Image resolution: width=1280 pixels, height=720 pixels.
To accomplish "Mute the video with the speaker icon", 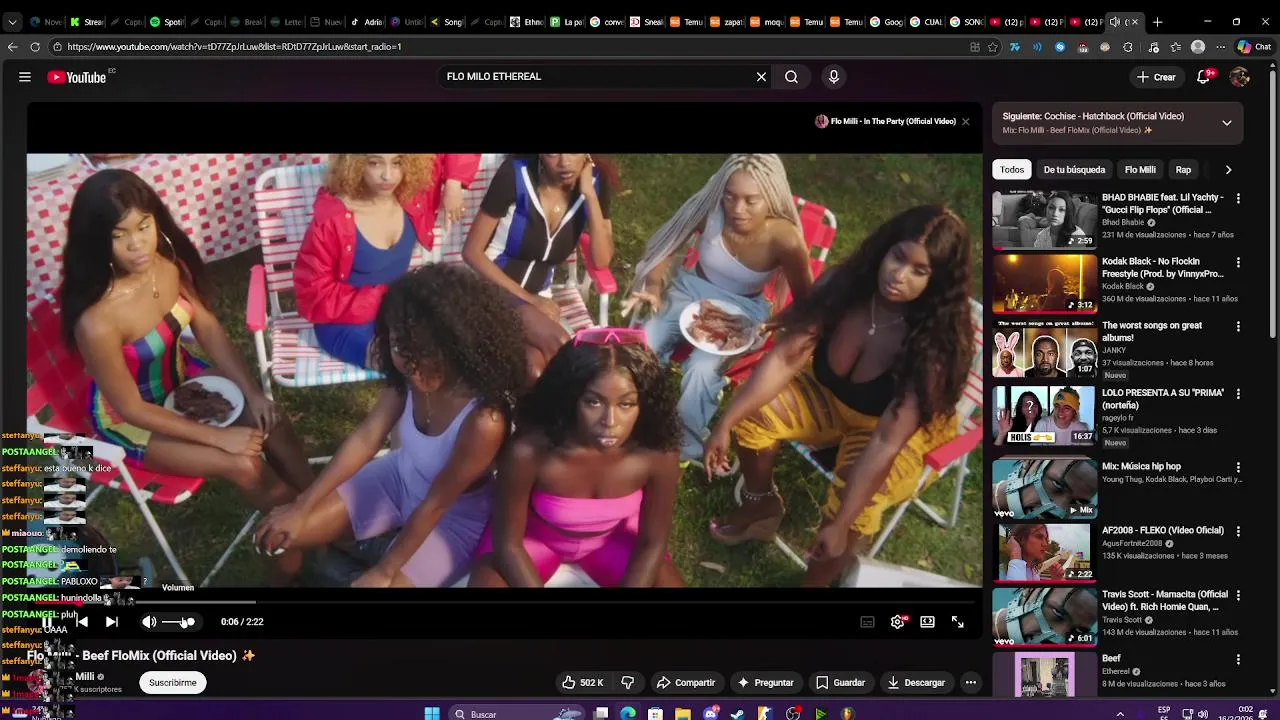I will click(149, 622).
